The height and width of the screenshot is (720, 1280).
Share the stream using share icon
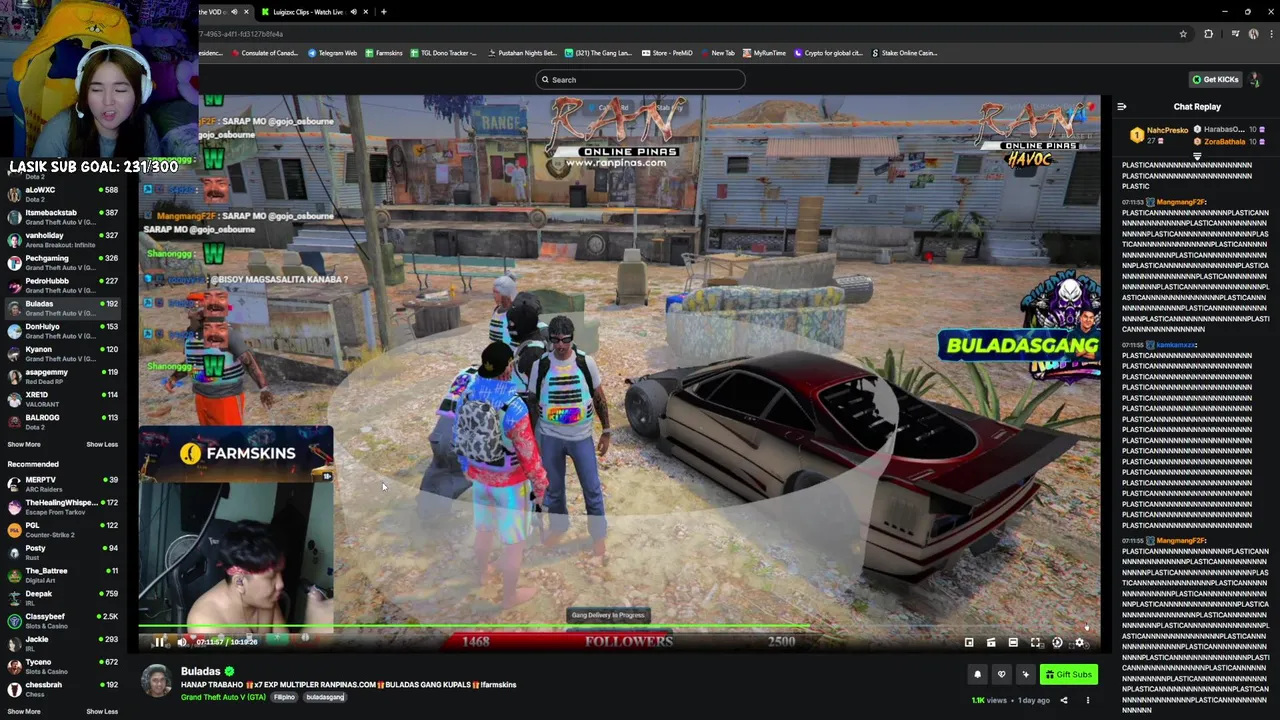pos(1064,700)
